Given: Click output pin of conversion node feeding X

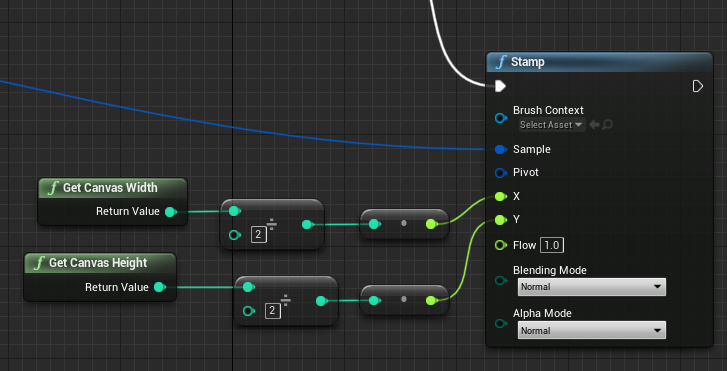Looking at the screenshot, I should tap(431, 224).
